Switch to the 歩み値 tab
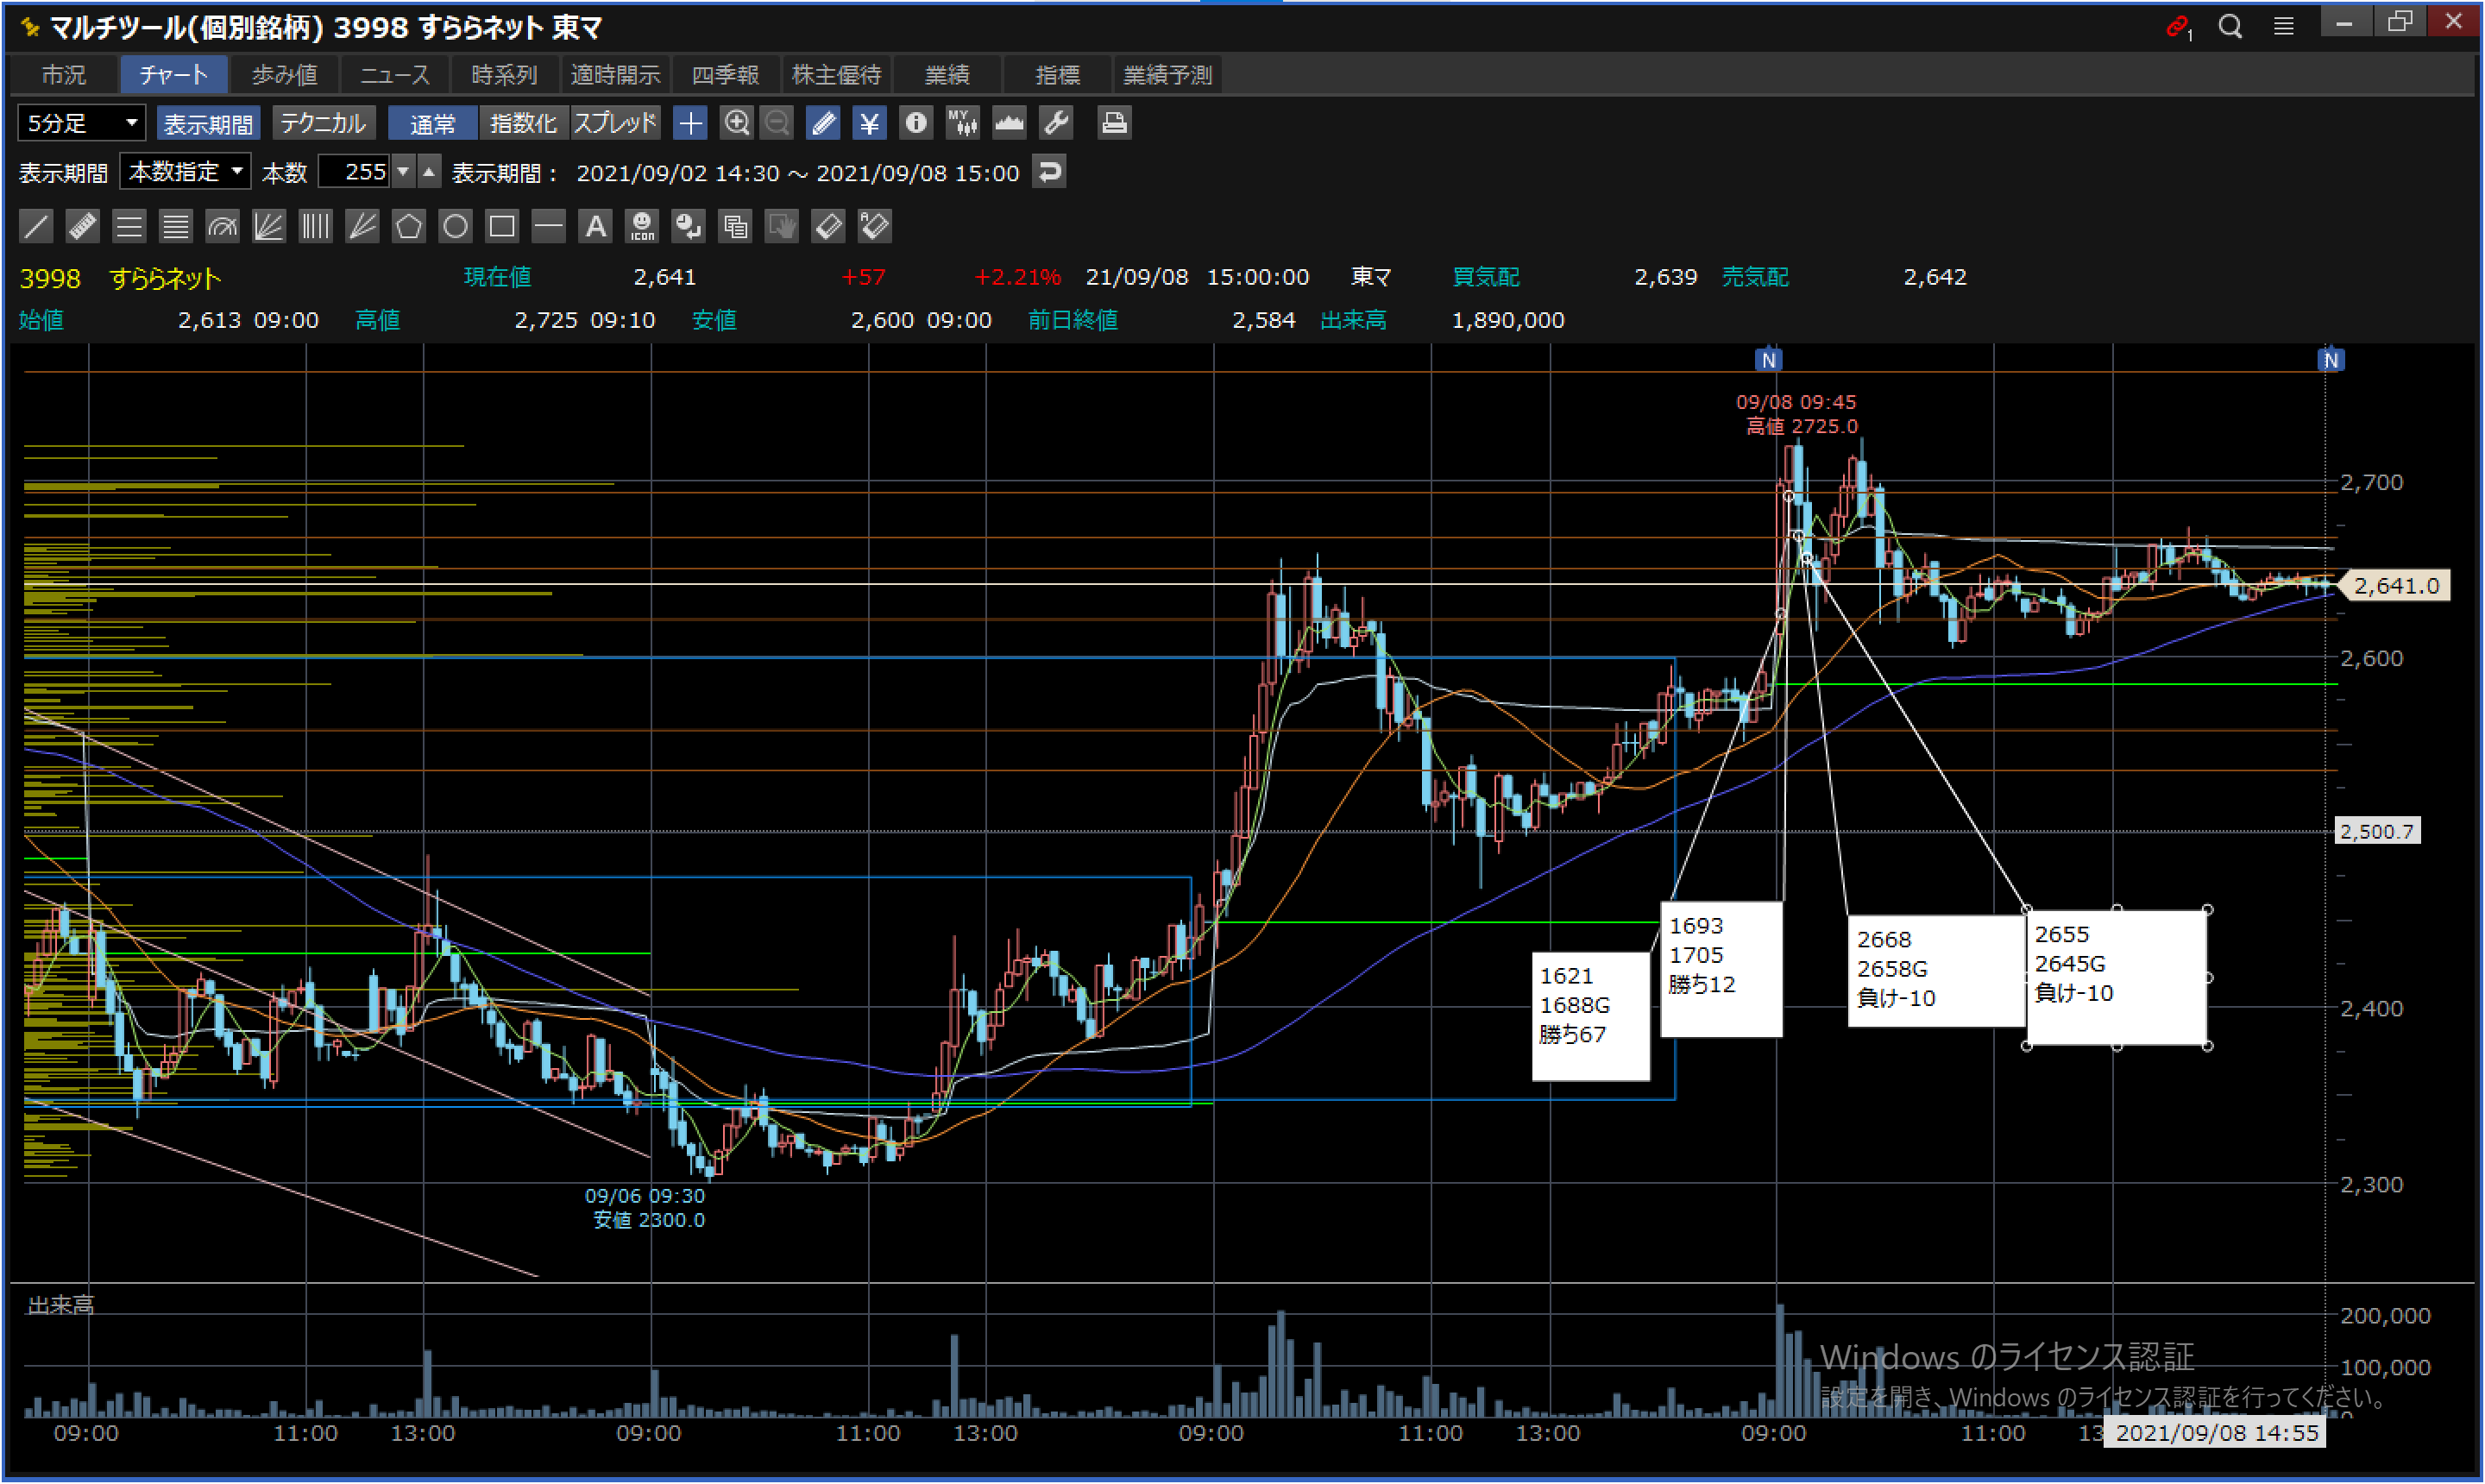 (284, 75)
